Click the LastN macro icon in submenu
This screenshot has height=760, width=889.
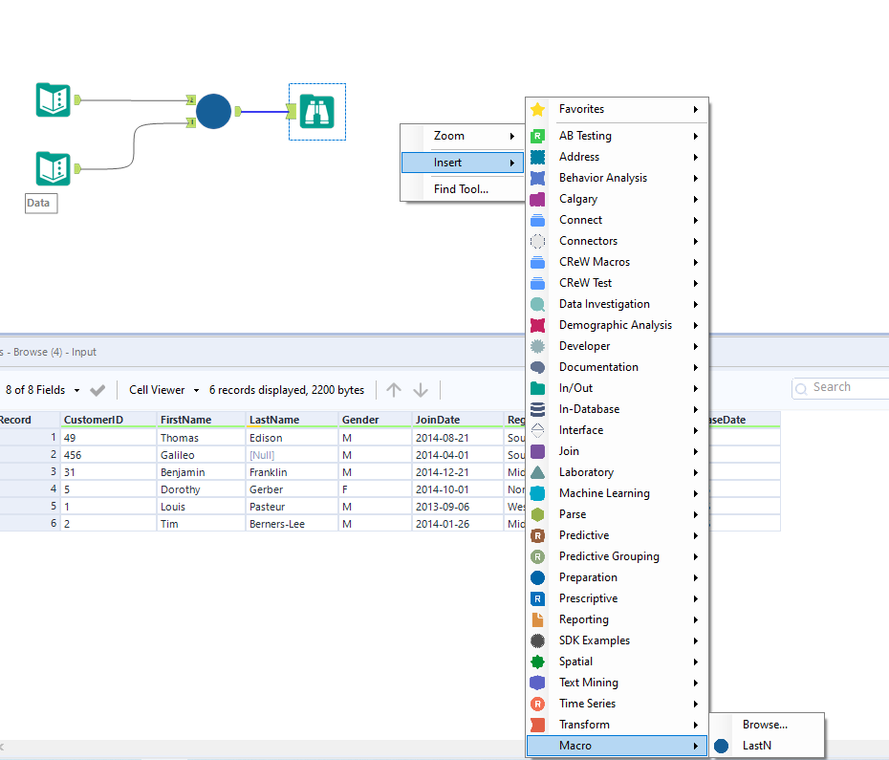point(722,746)
